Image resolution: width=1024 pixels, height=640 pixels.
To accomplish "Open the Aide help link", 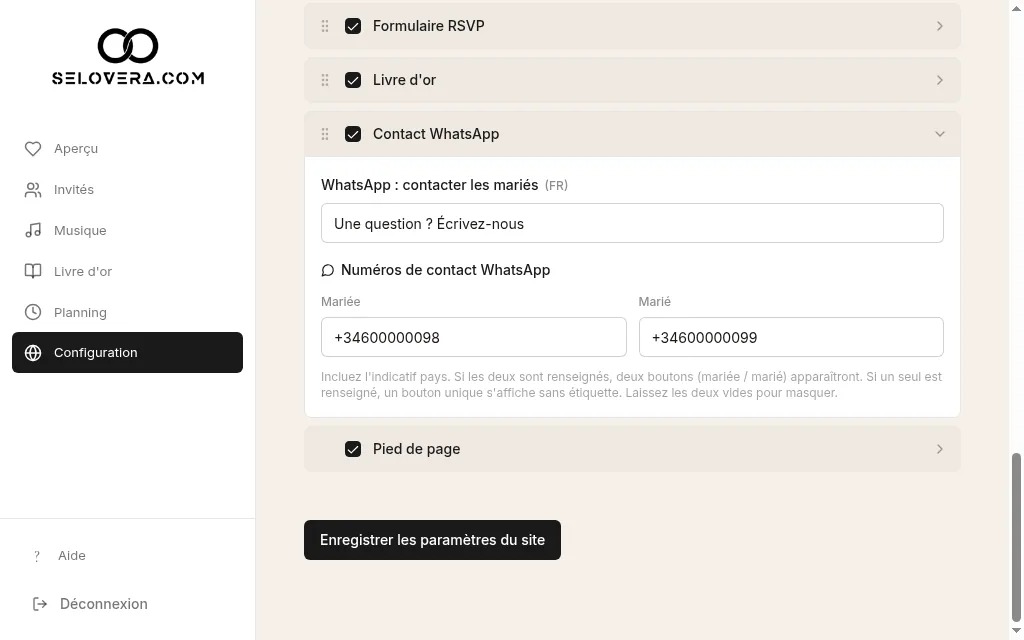I will pyautogui.click(x=72, y=556).
